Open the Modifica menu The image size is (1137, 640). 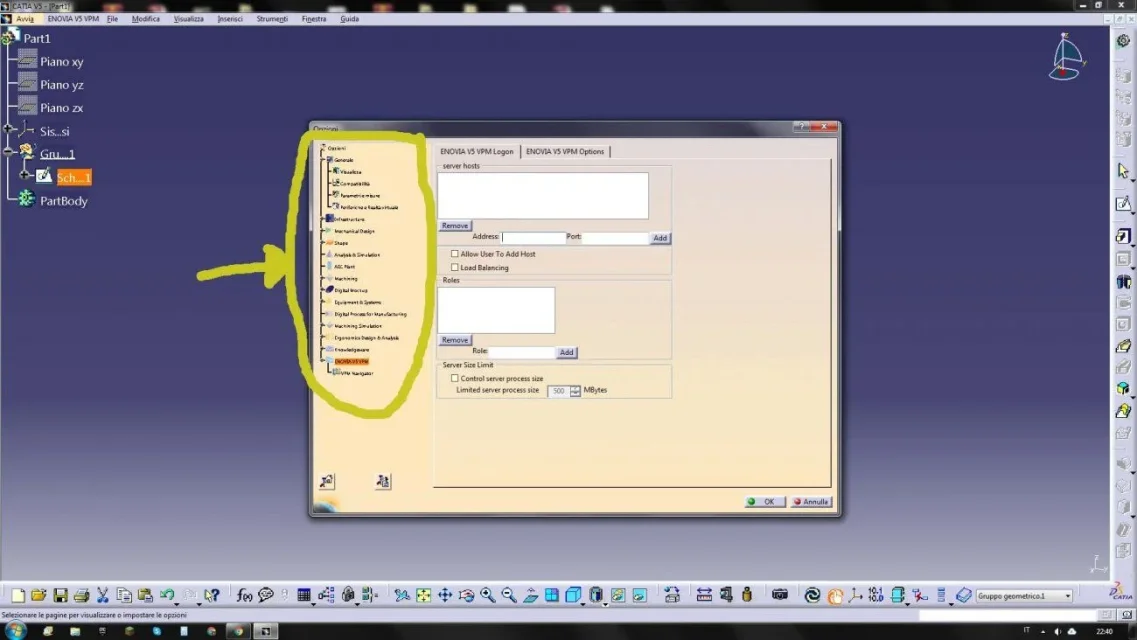click(146, 19)
